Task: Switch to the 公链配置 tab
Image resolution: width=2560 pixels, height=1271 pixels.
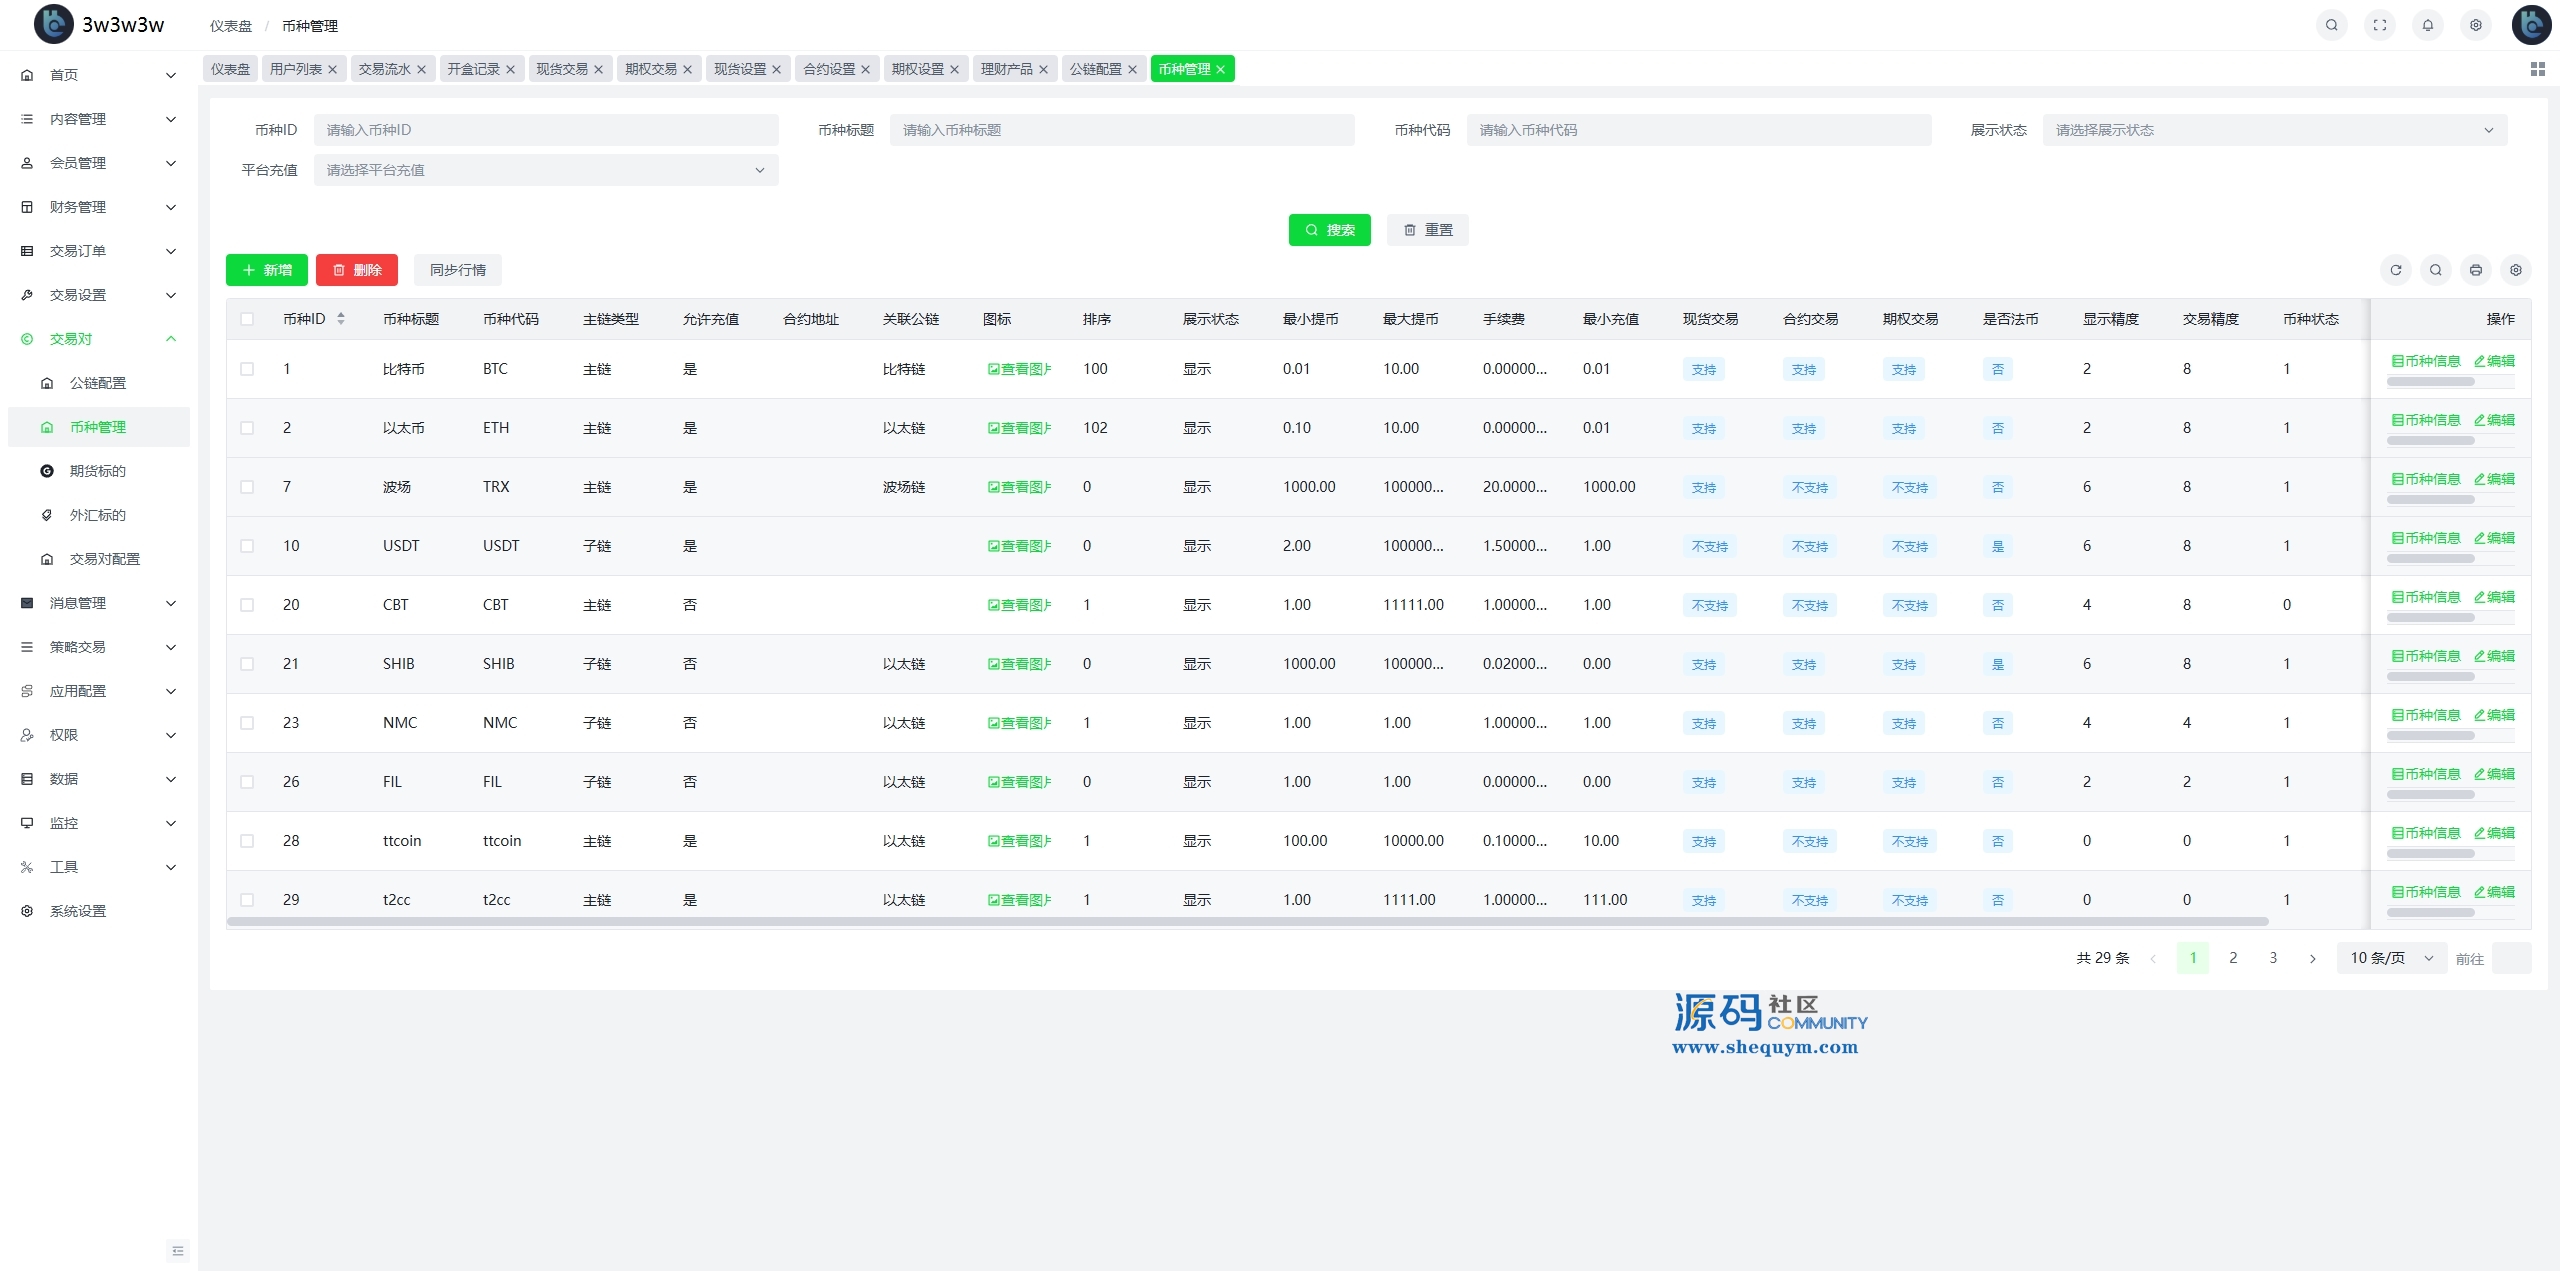Action: click(x=1095, y=69)
